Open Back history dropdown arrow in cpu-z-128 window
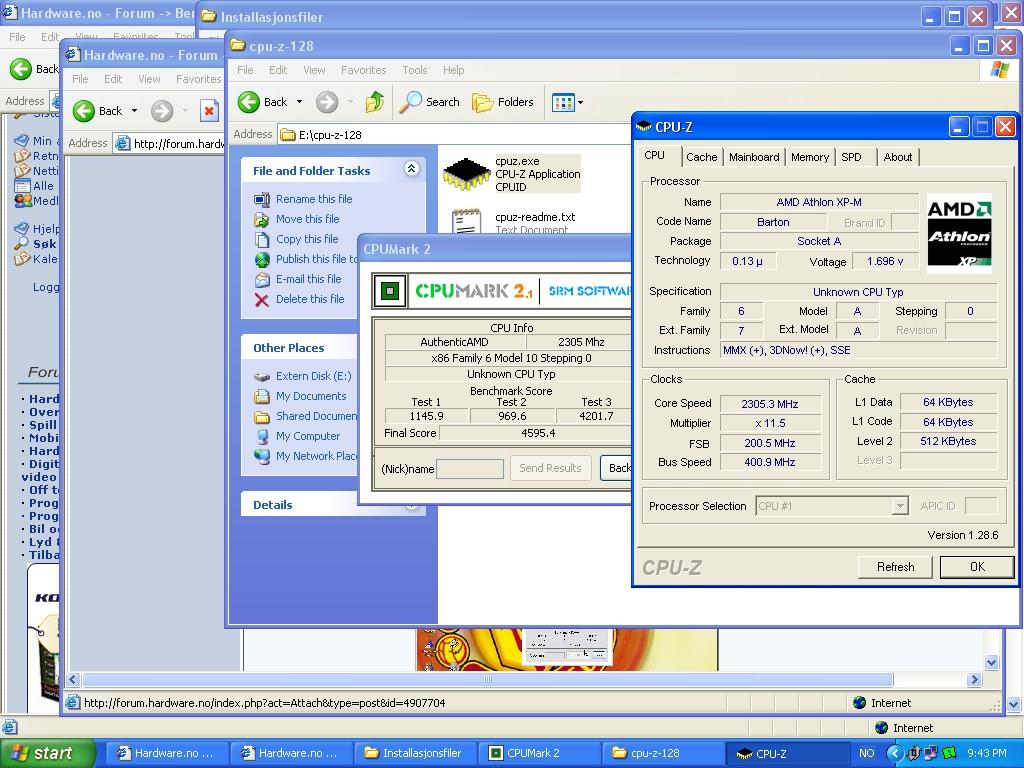 300,102
